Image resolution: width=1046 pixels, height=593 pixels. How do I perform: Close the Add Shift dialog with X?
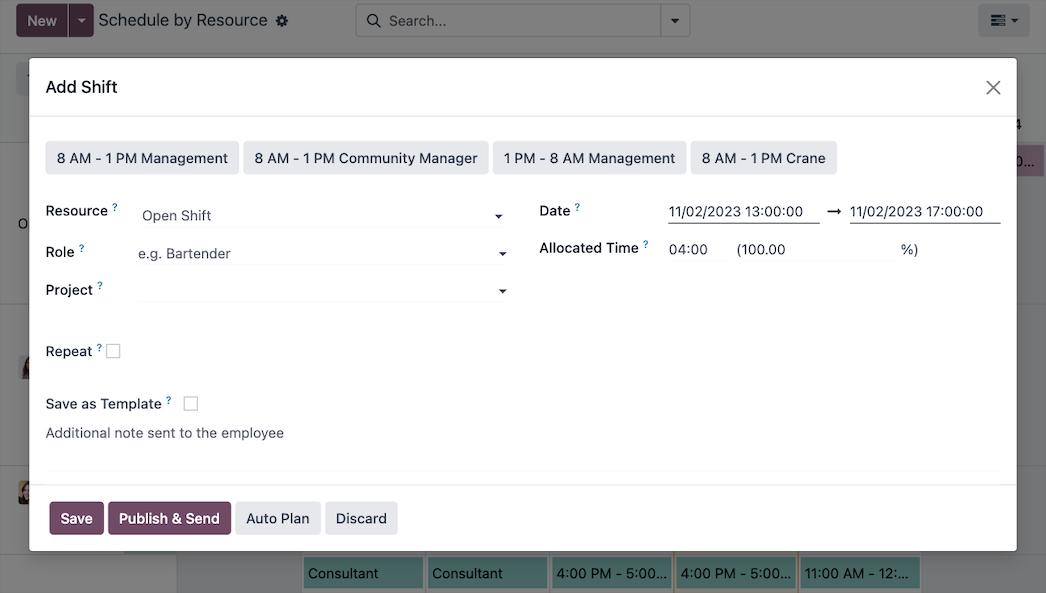pyautogui.click(x=992, y=88)
